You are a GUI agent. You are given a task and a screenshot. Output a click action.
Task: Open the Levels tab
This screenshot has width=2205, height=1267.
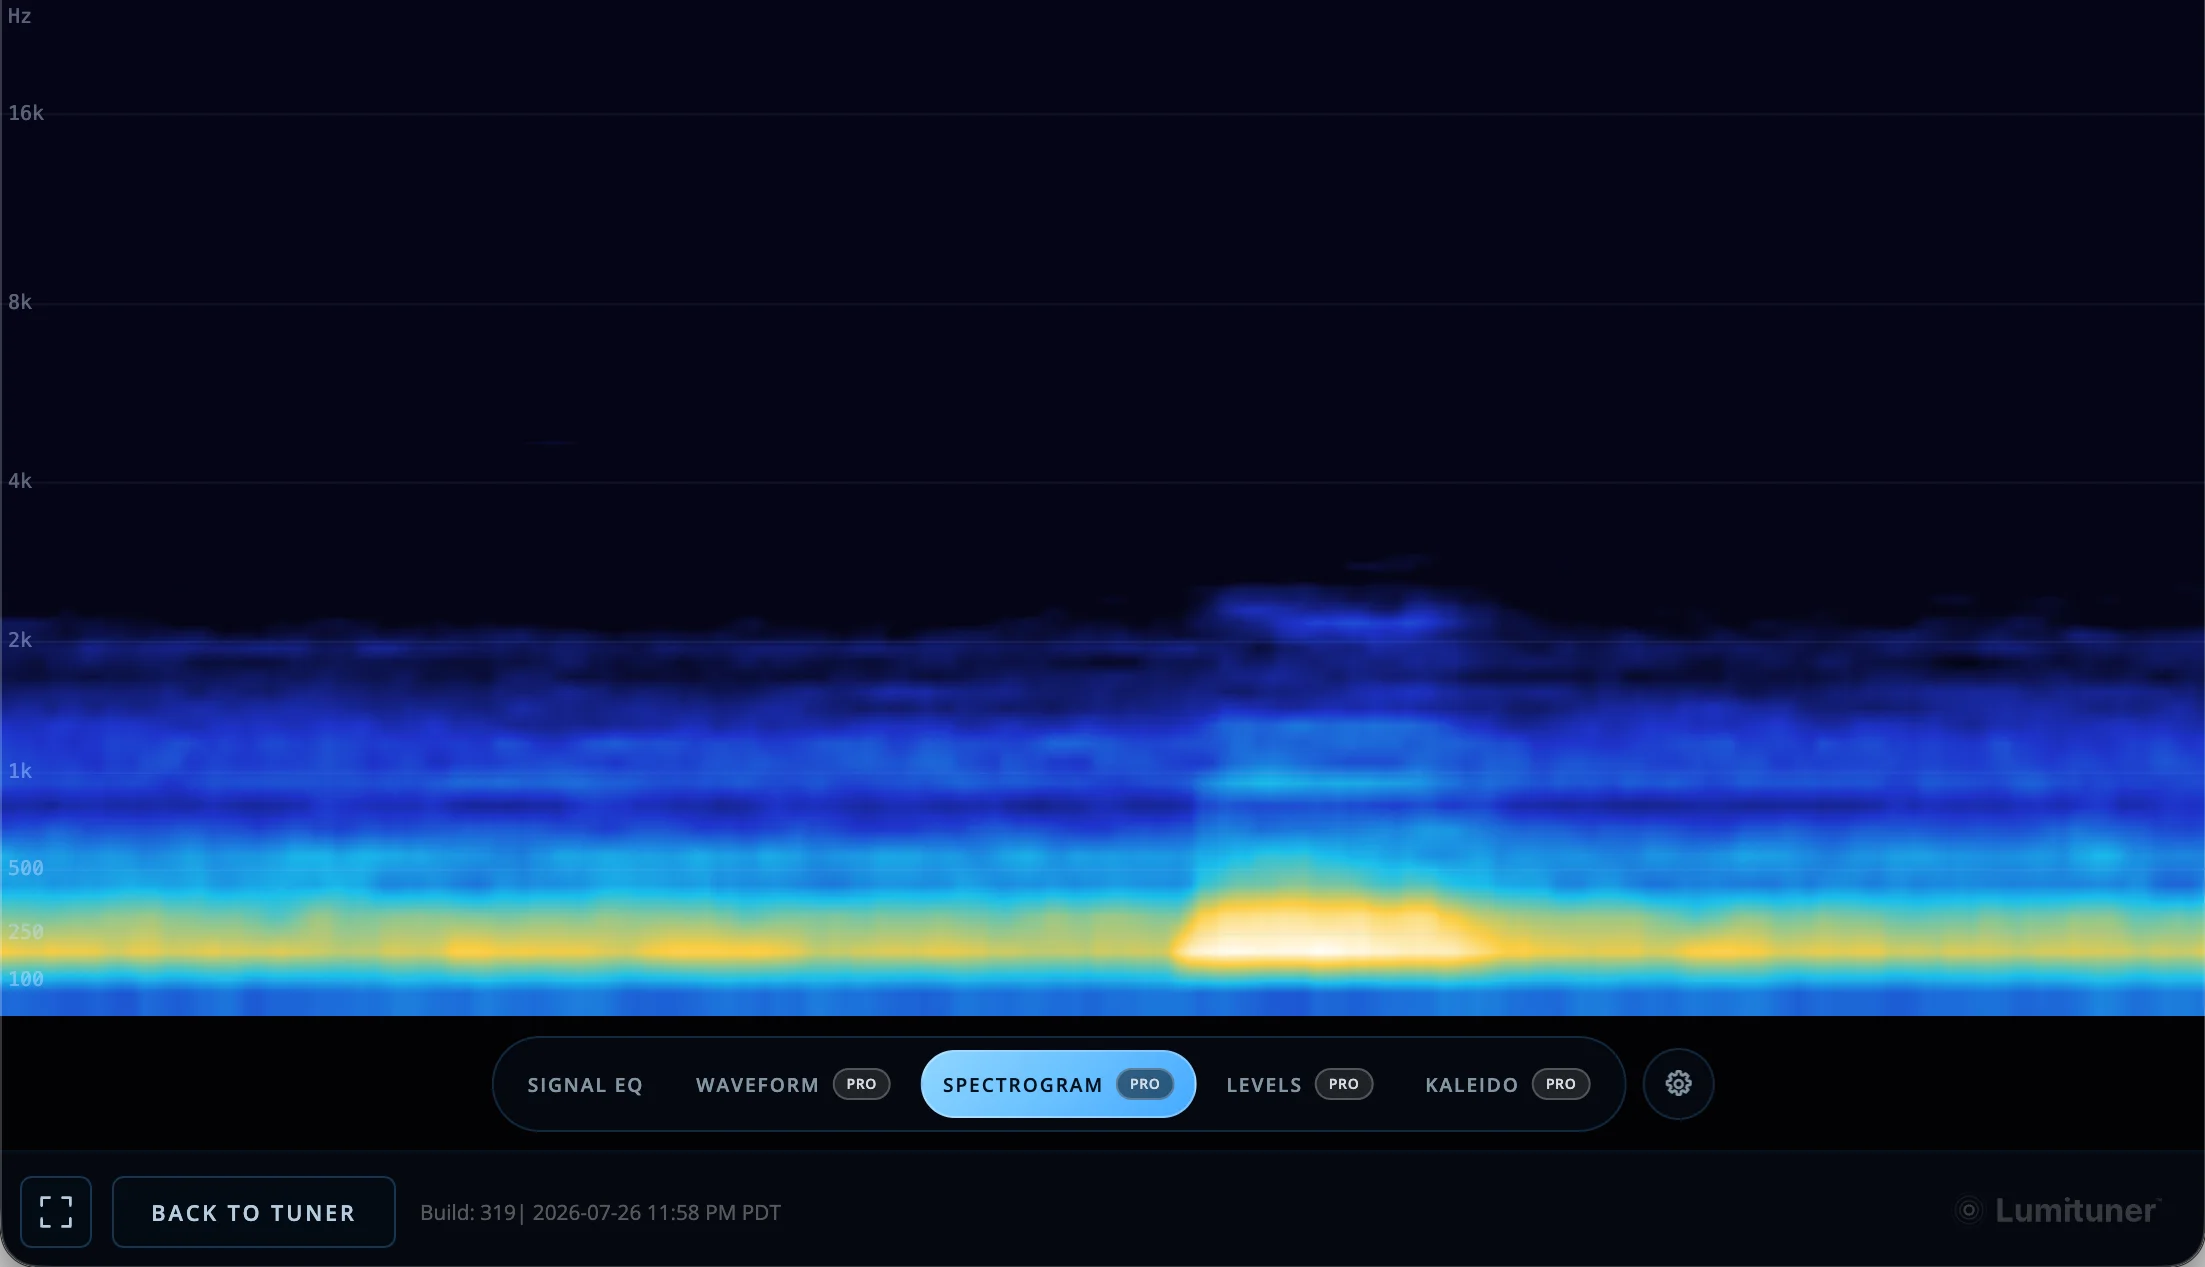(1299, 1084)
